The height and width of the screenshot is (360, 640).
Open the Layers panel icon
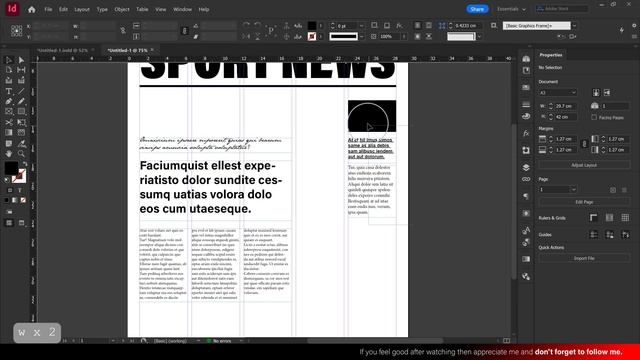pos(526,168)
